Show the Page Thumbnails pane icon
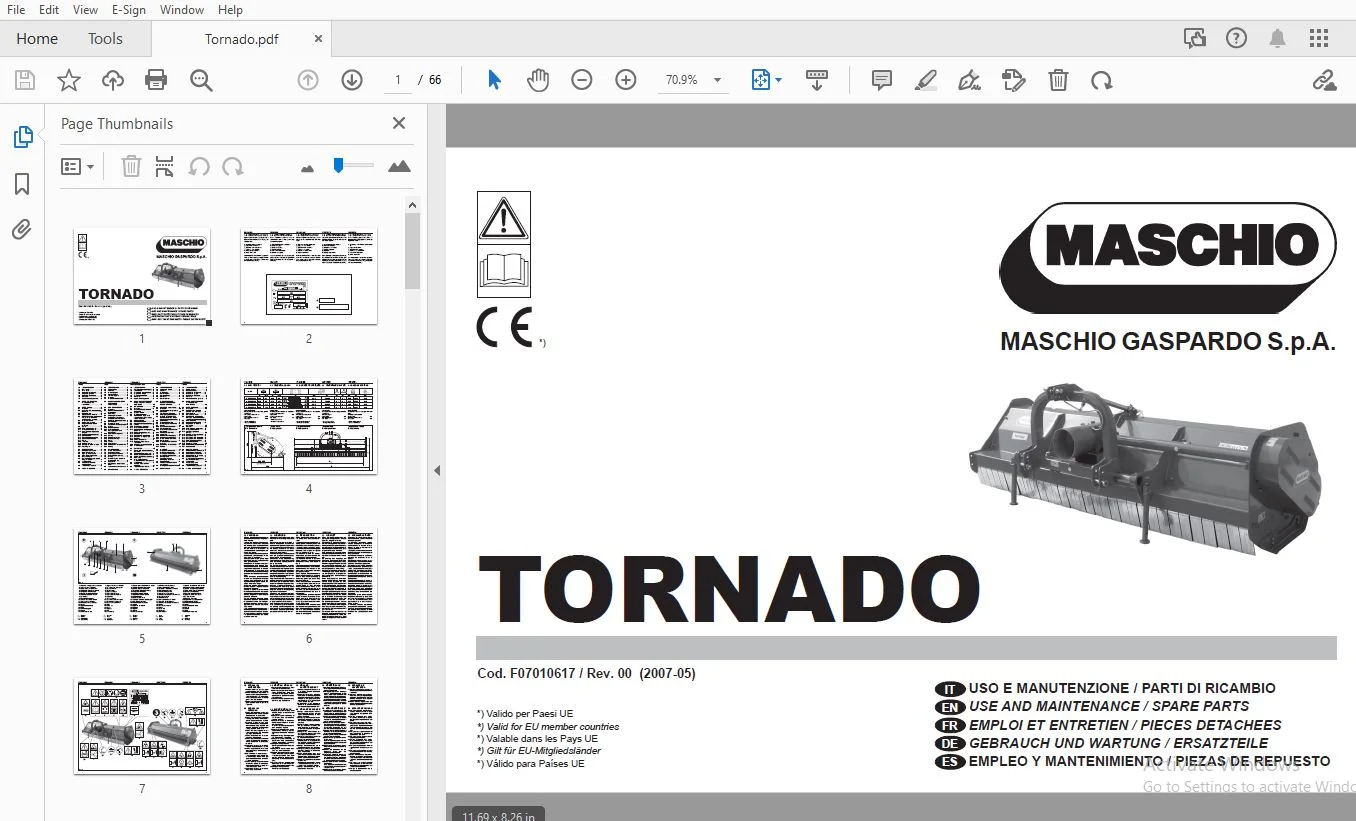The image size is (1356, 821). coord(22,137)
